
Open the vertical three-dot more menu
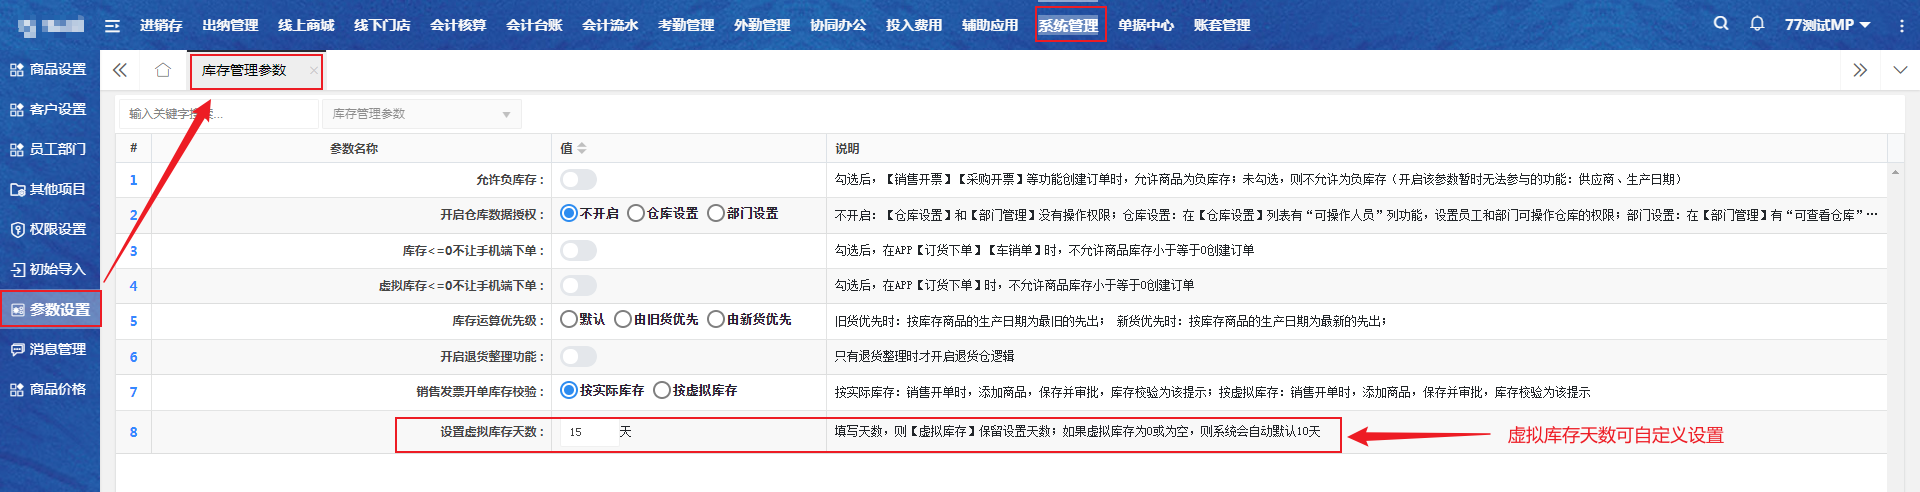(1901, 26)
